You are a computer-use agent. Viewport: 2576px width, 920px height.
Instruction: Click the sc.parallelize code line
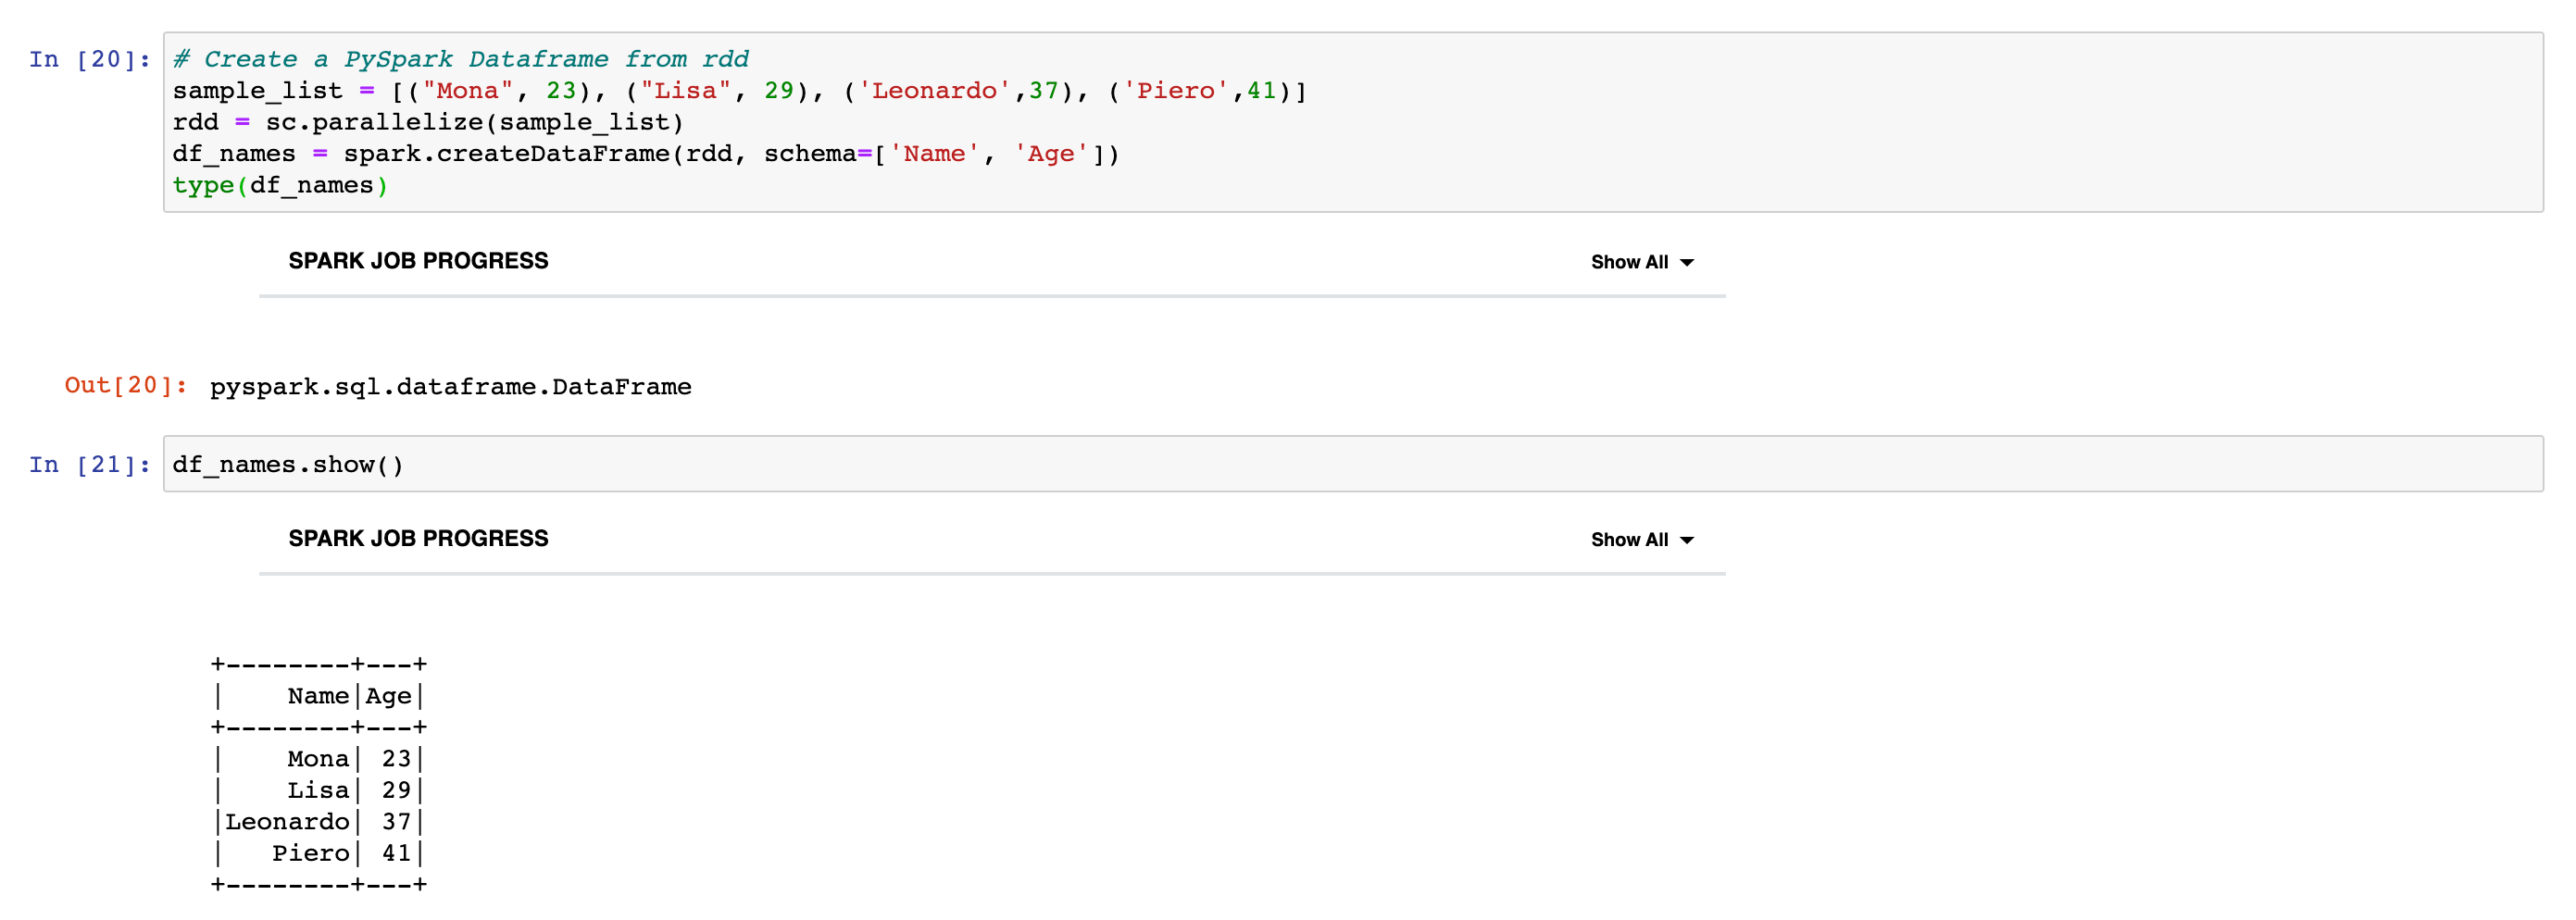[429, 121]
